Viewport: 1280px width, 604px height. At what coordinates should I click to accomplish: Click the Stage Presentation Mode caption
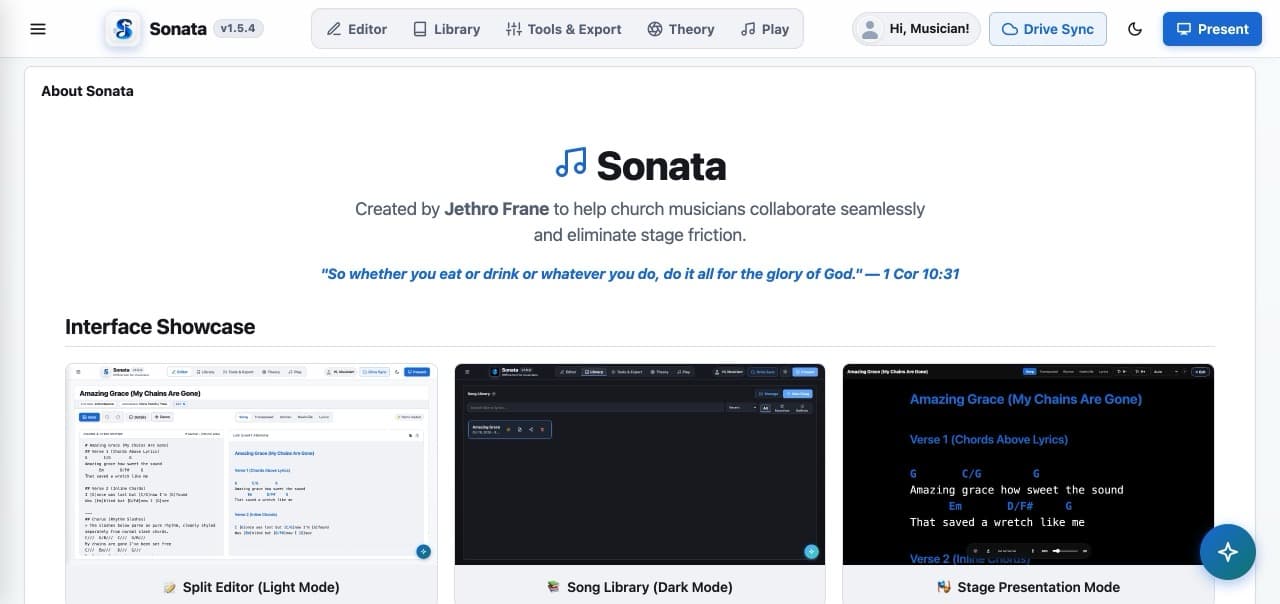[1028, 587]
